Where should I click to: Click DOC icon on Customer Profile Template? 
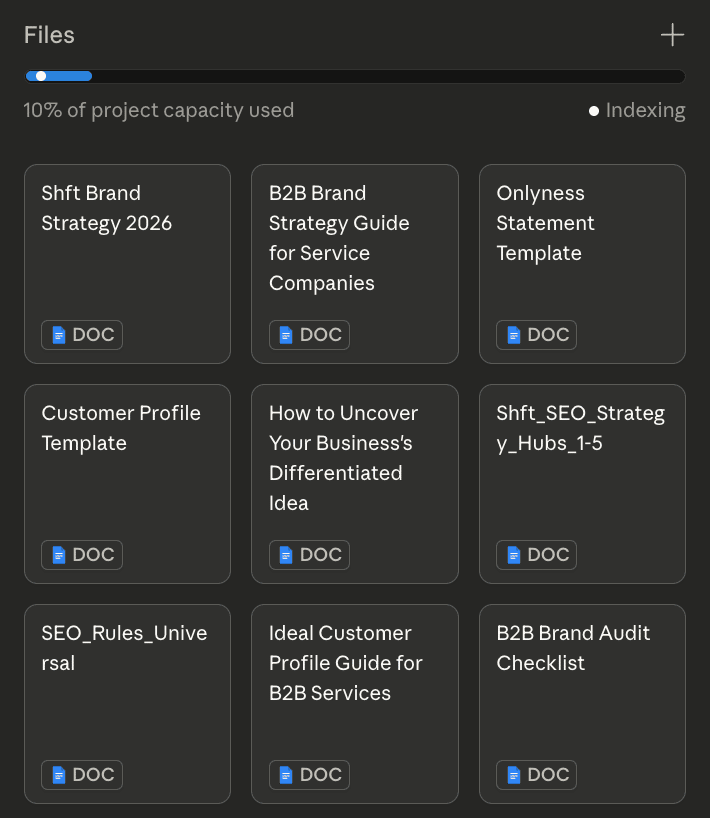tap(59, 555)
